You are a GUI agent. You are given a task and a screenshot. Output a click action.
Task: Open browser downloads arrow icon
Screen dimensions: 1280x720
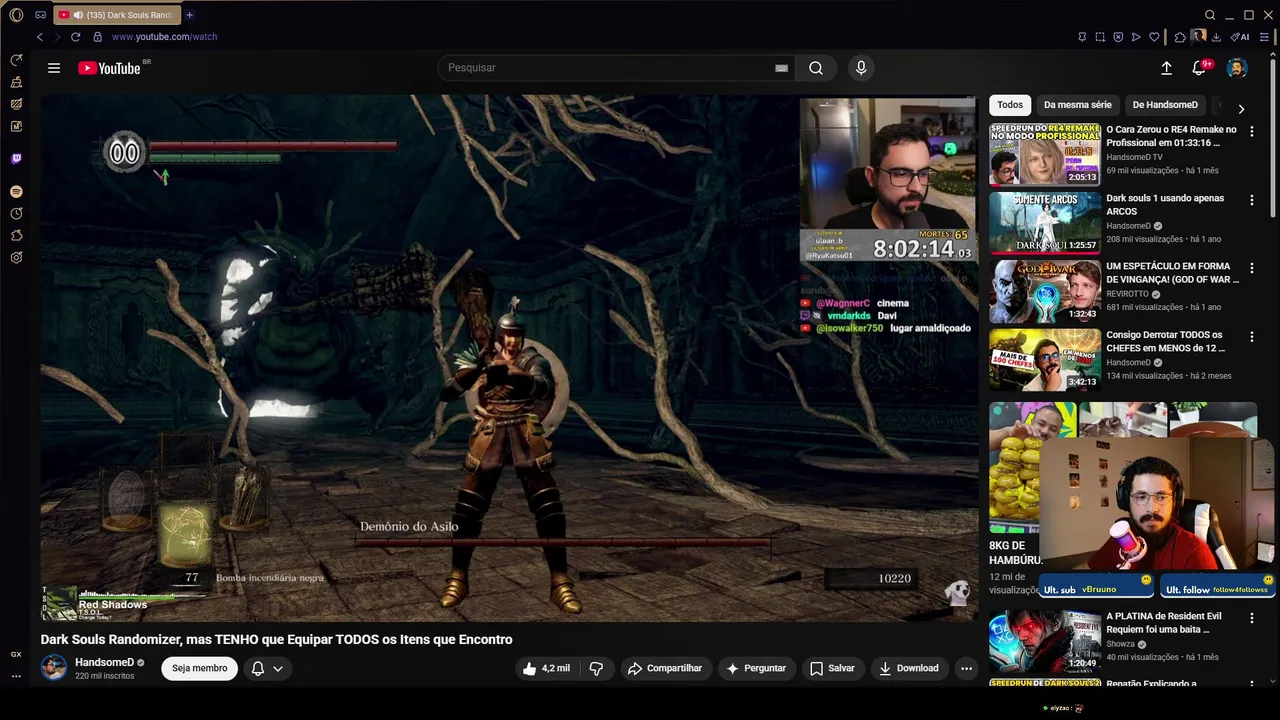[x=1217, y=37]
